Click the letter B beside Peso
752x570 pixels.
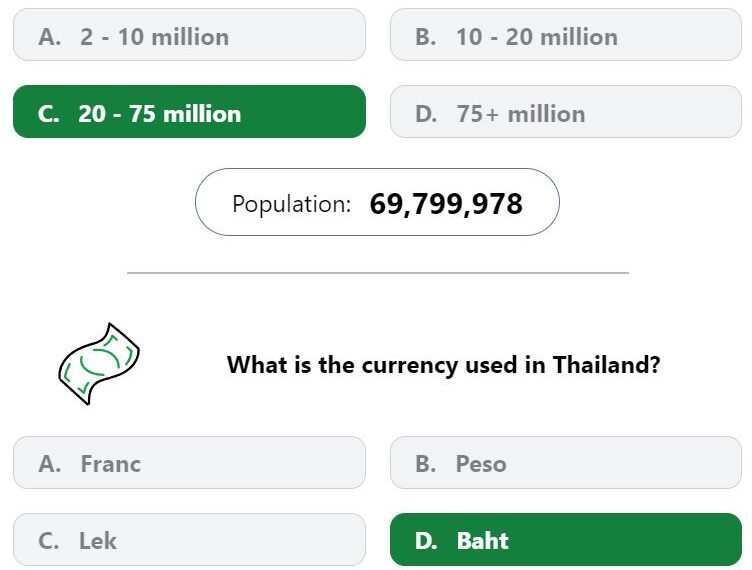pos(425,464)
